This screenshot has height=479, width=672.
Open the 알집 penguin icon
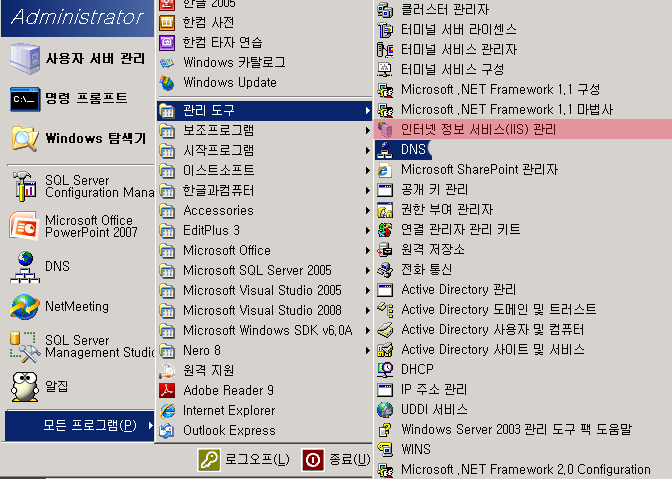pyautogui.click(x=24, y=386)
